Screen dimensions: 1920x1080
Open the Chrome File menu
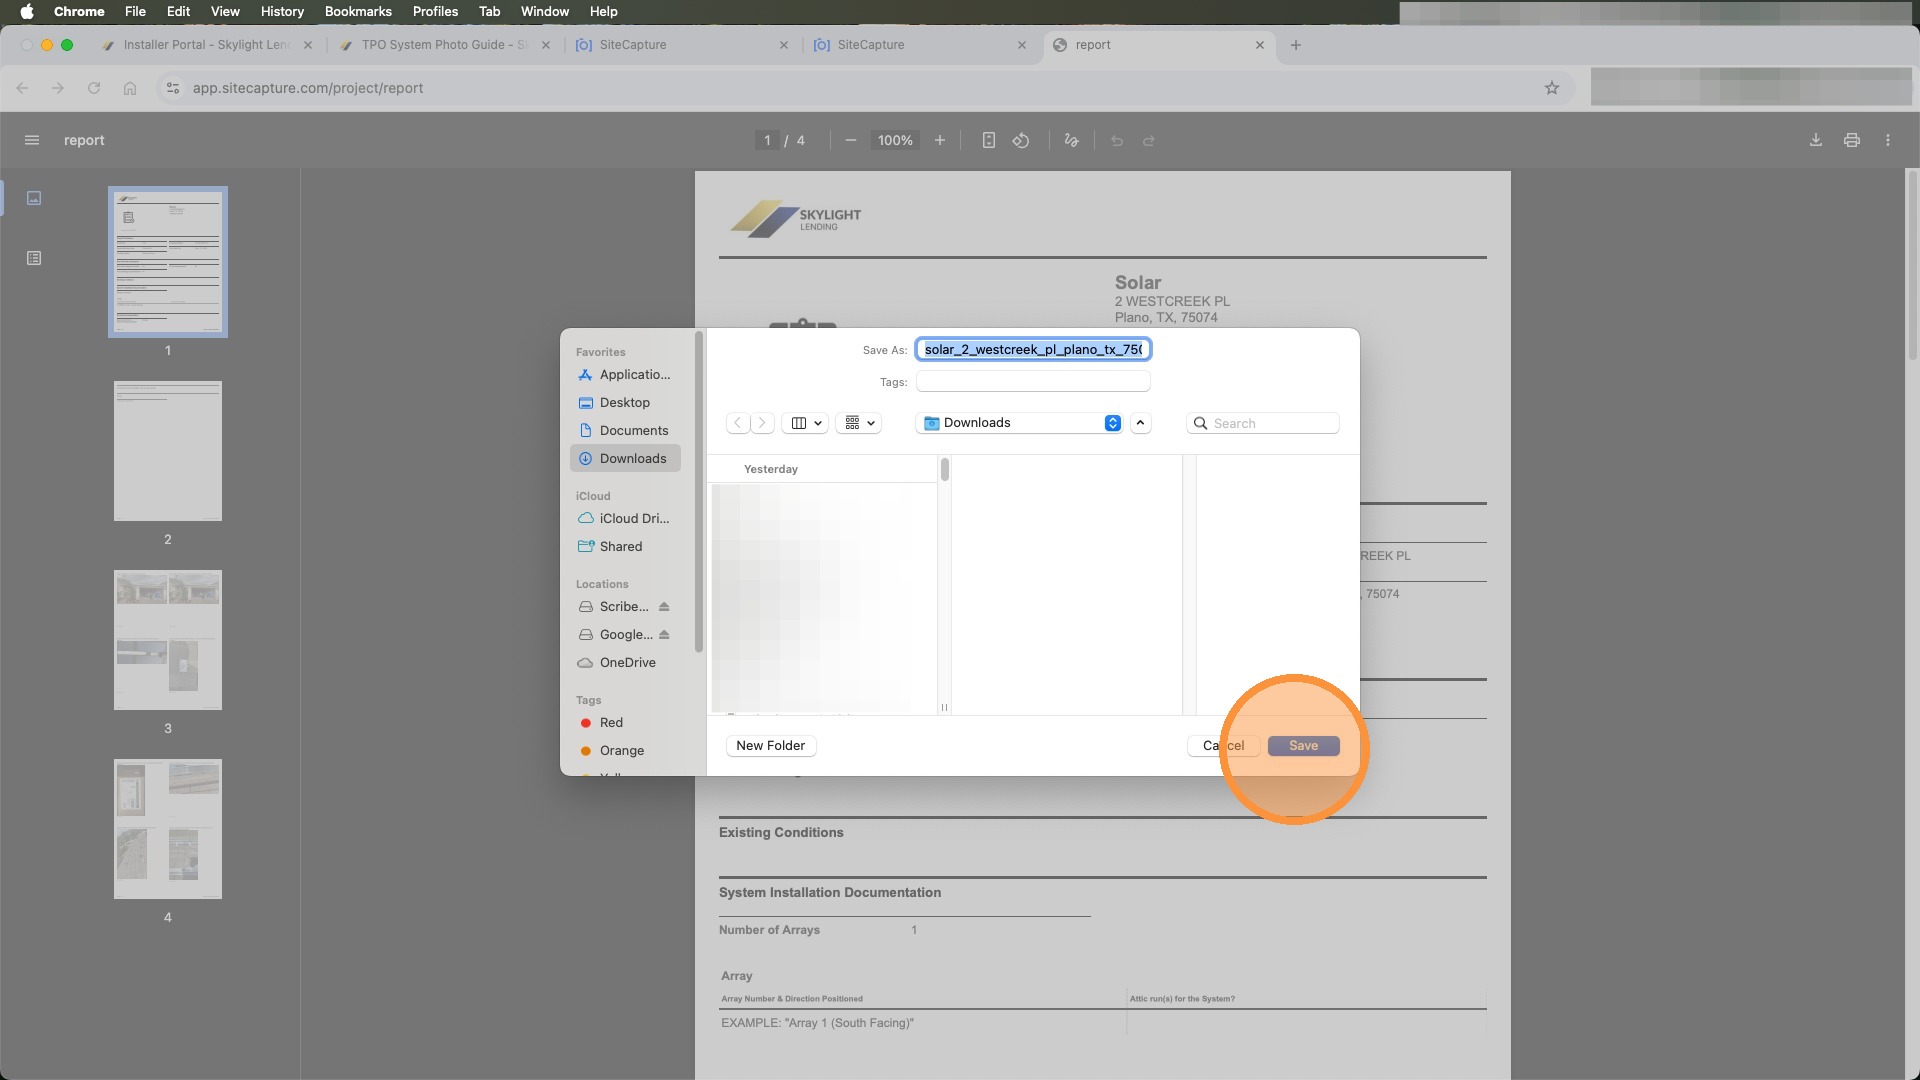135,11
